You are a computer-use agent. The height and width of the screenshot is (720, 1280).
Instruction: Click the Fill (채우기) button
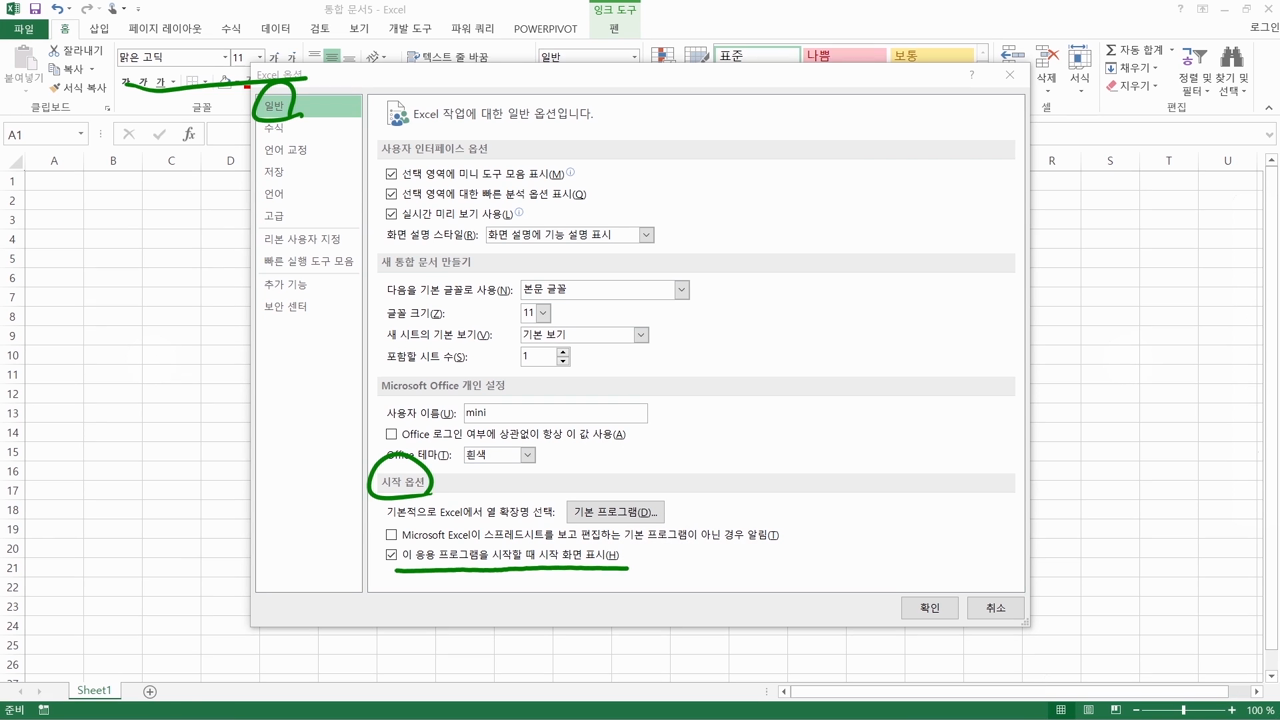pos(1131,68)
